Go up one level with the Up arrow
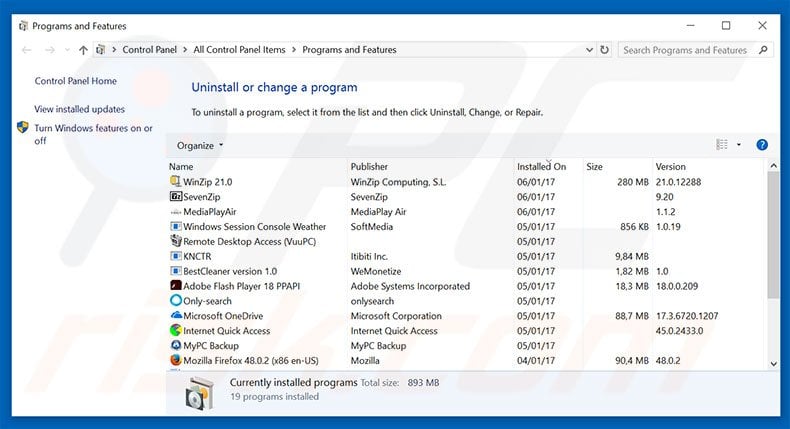 coord(83,50)
